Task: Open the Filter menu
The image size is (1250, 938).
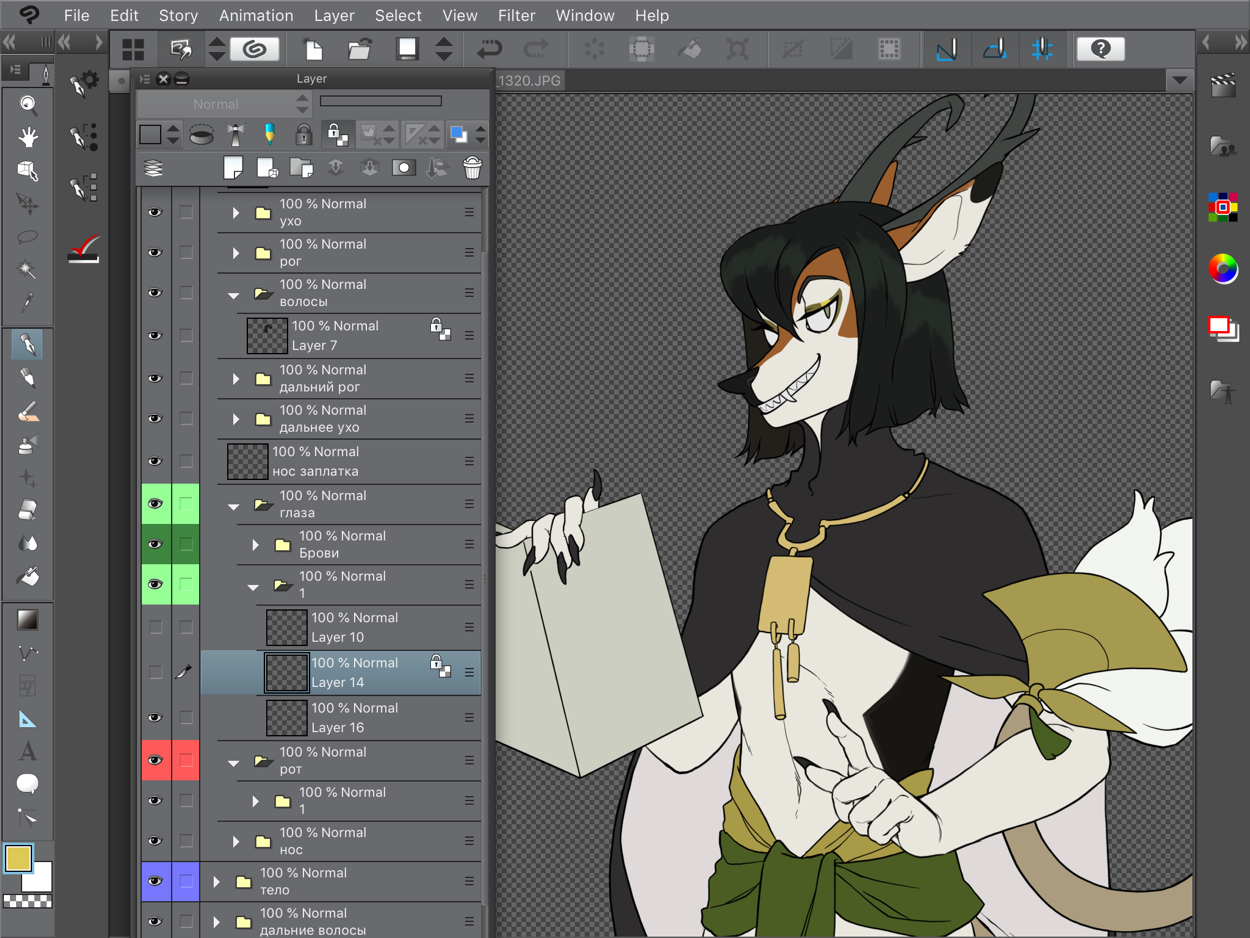Action: tap(516, 15)
